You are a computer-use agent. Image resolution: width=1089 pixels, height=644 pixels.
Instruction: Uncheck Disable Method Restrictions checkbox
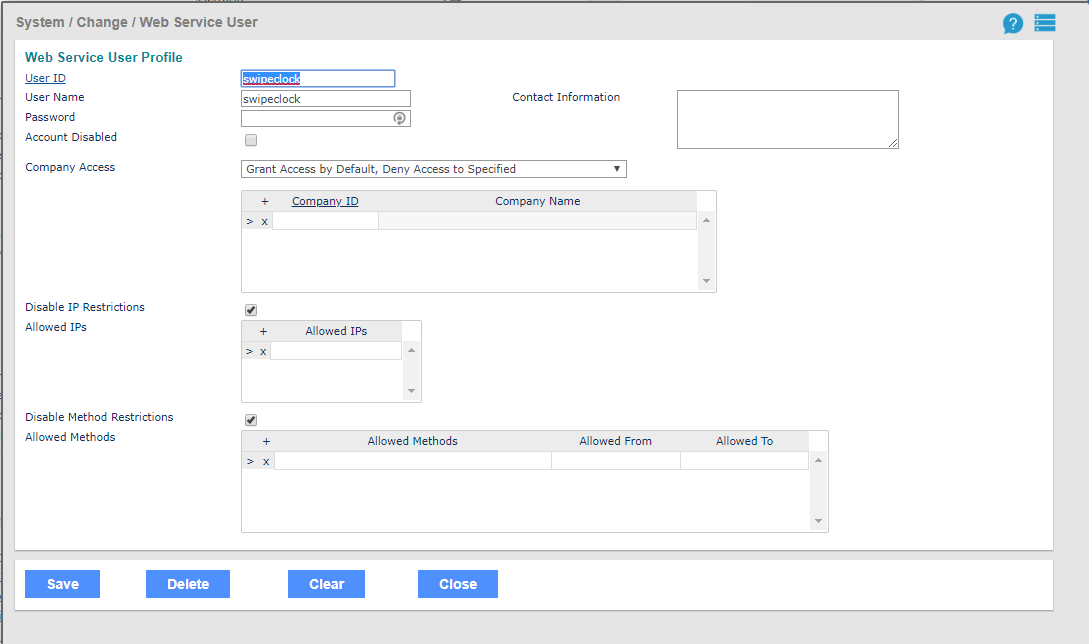click(251, 420)
